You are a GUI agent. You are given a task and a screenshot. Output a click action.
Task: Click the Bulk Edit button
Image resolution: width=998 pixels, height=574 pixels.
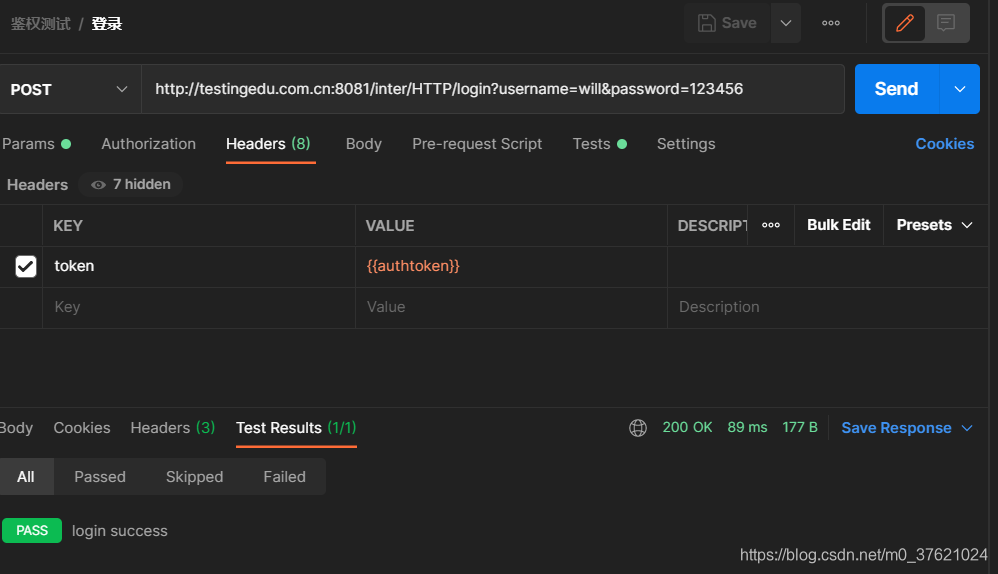click(838, 225)
